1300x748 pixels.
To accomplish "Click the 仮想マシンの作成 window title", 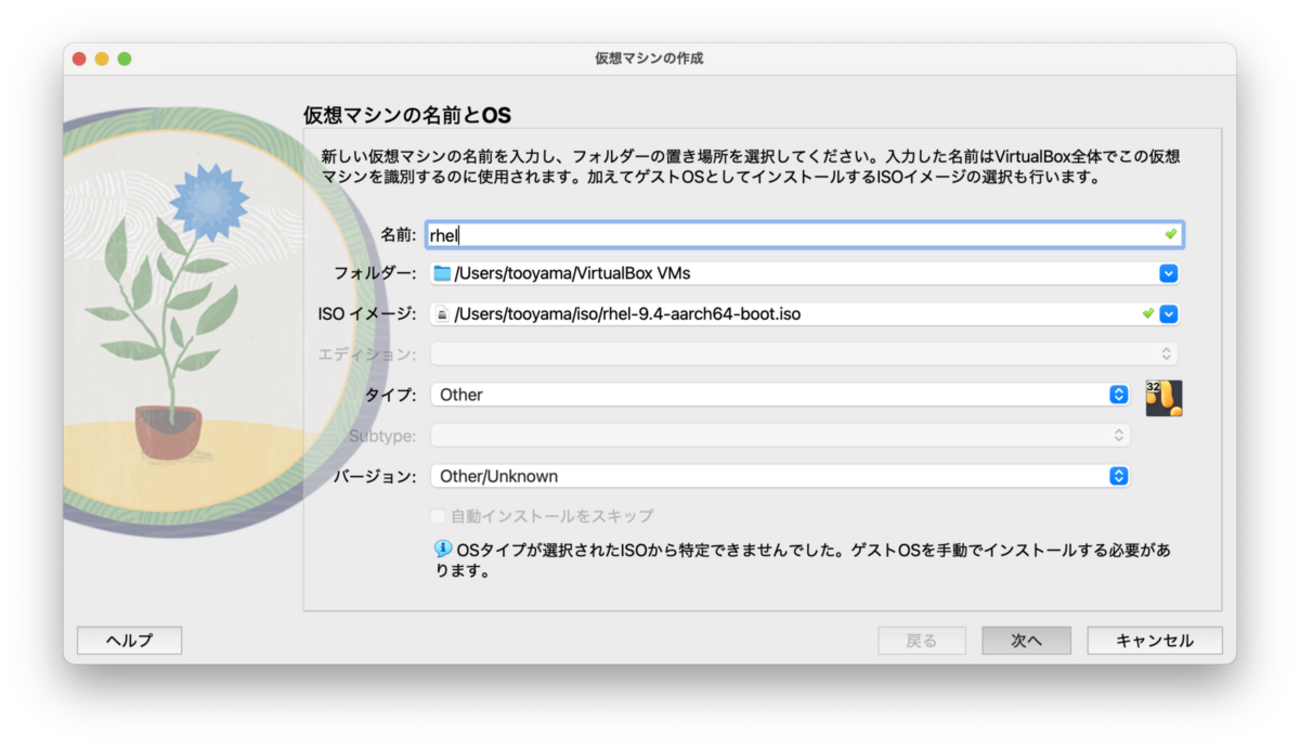I will pos(649,59).
